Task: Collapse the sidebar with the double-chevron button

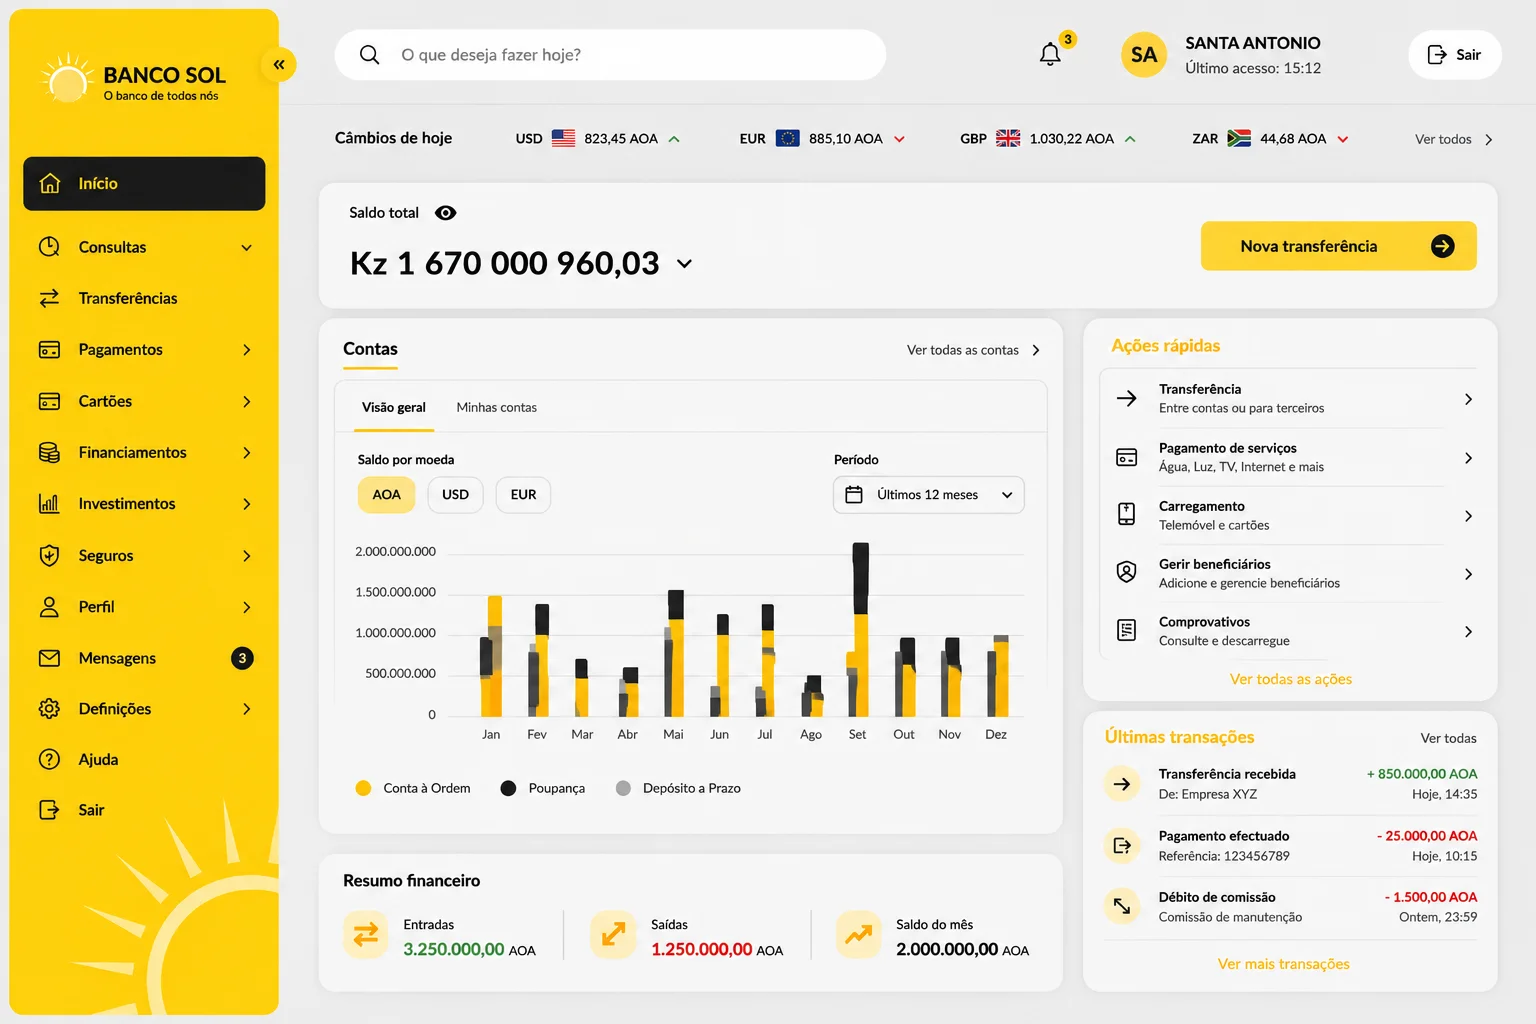Action: pyautogui.click(x=279, y=65)
